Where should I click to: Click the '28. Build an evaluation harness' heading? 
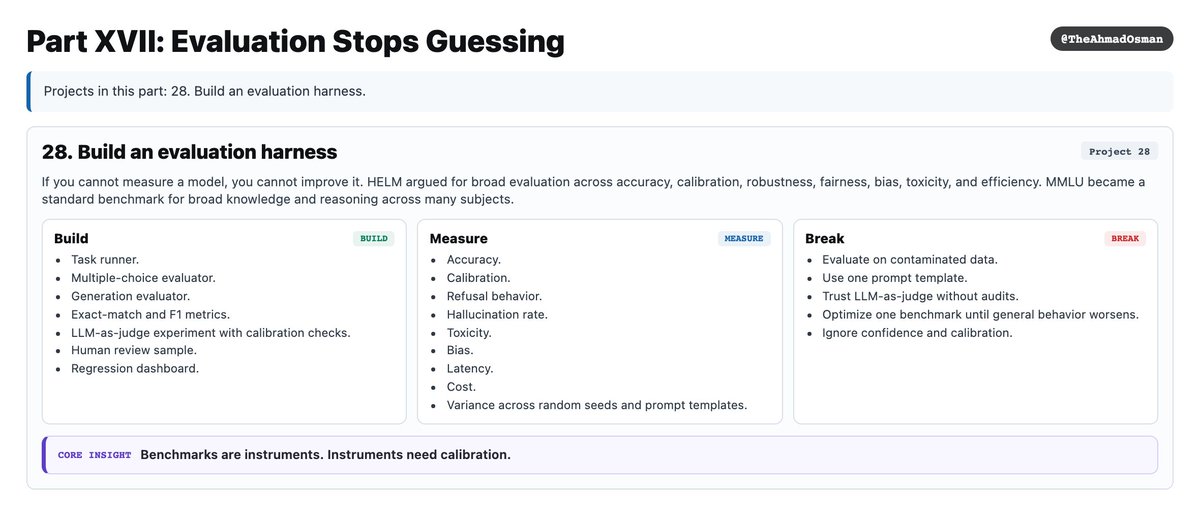point(190,152)
